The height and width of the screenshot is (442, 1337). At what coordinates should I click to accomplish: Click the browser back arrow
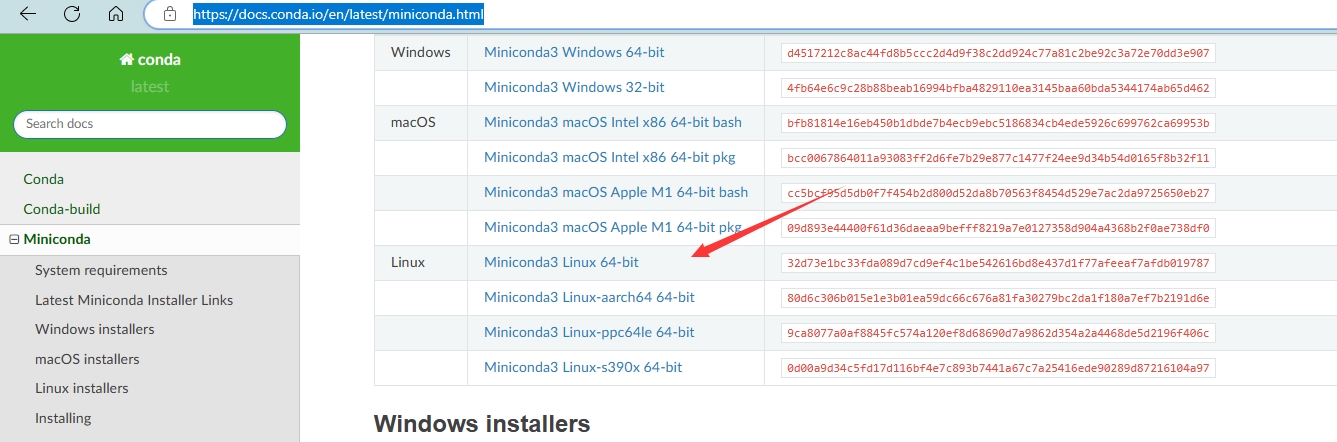coord(28,14)
